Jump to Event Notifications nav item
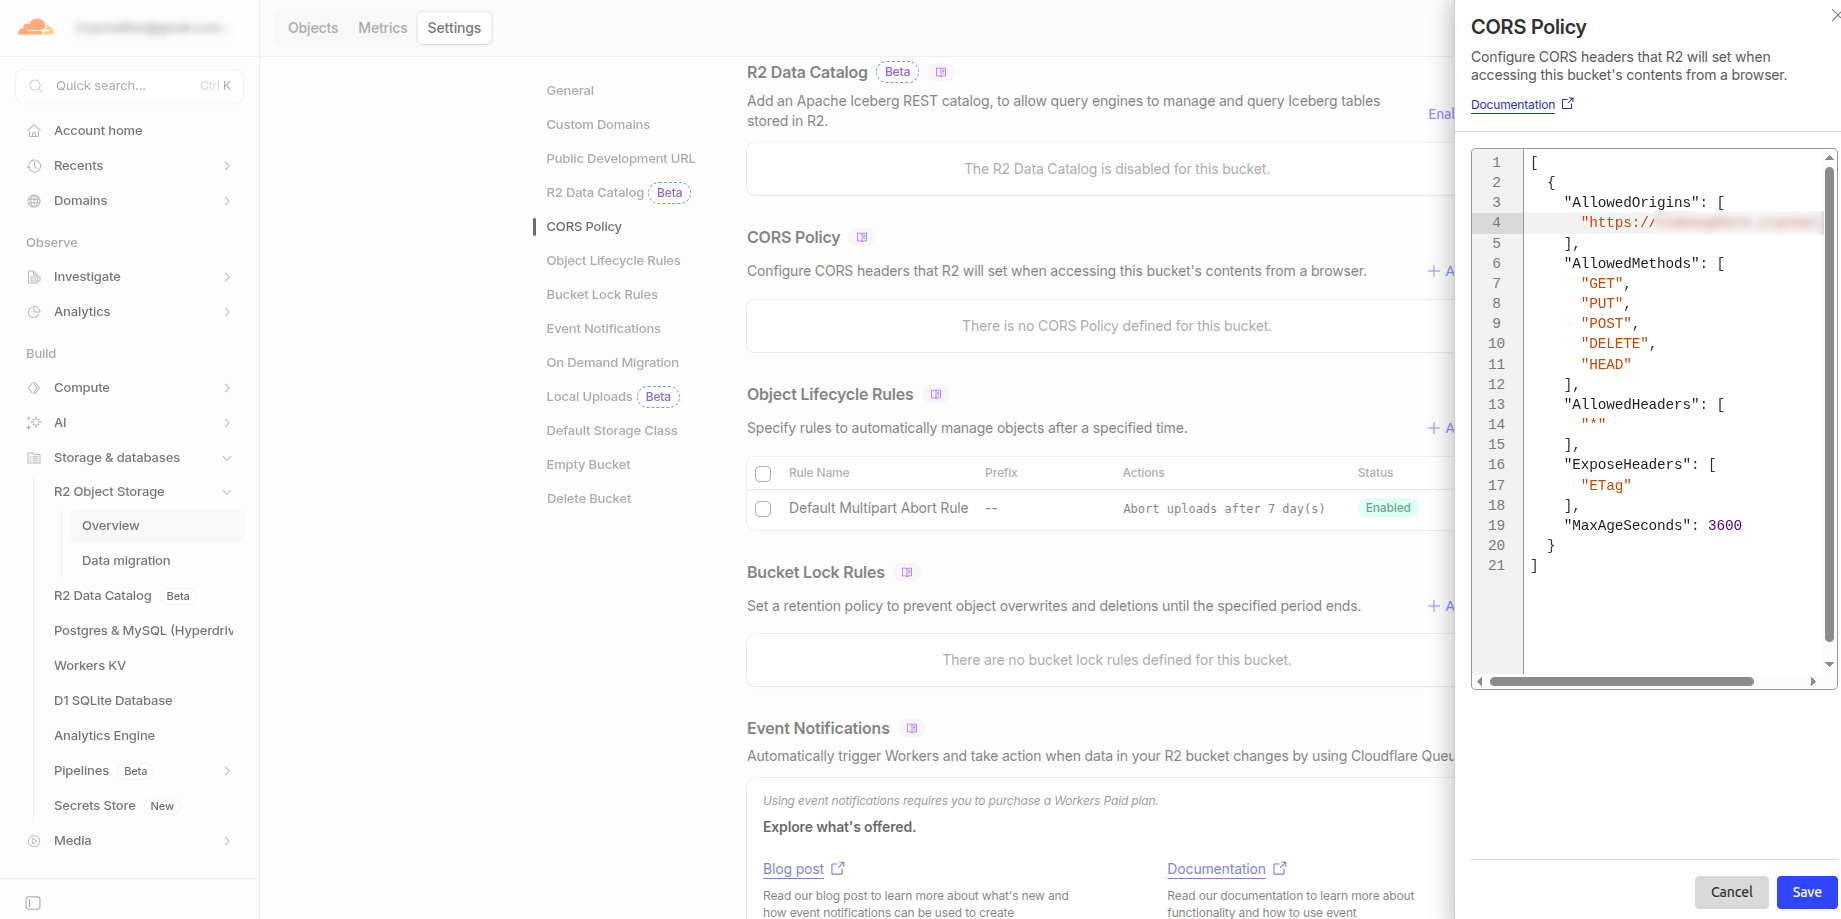Screen dimensions: 1841x919 (x=603, y=329)
